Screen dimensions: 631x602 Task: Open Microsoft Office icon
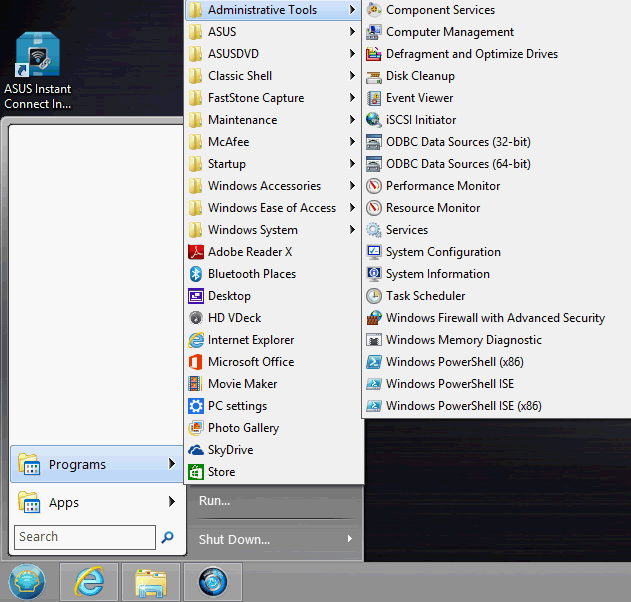click(196, 362)
